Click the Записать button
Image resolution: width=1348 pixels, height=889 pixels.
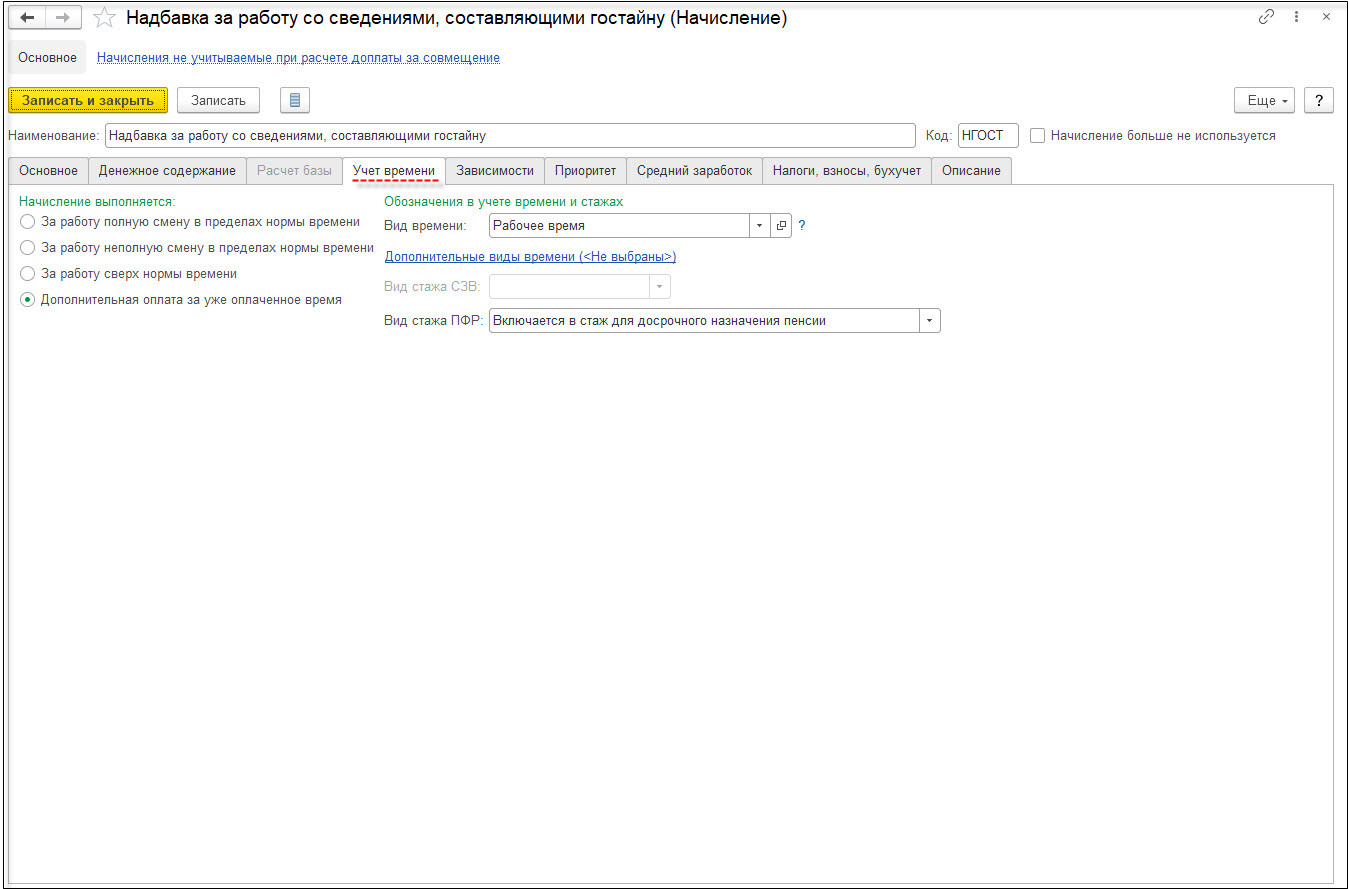[x=218, y=100]
